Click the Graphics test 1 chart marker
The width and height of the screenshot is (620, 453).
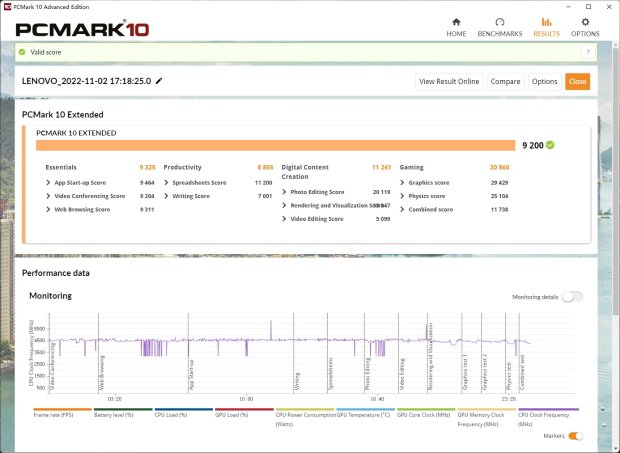tap(465, 373)
